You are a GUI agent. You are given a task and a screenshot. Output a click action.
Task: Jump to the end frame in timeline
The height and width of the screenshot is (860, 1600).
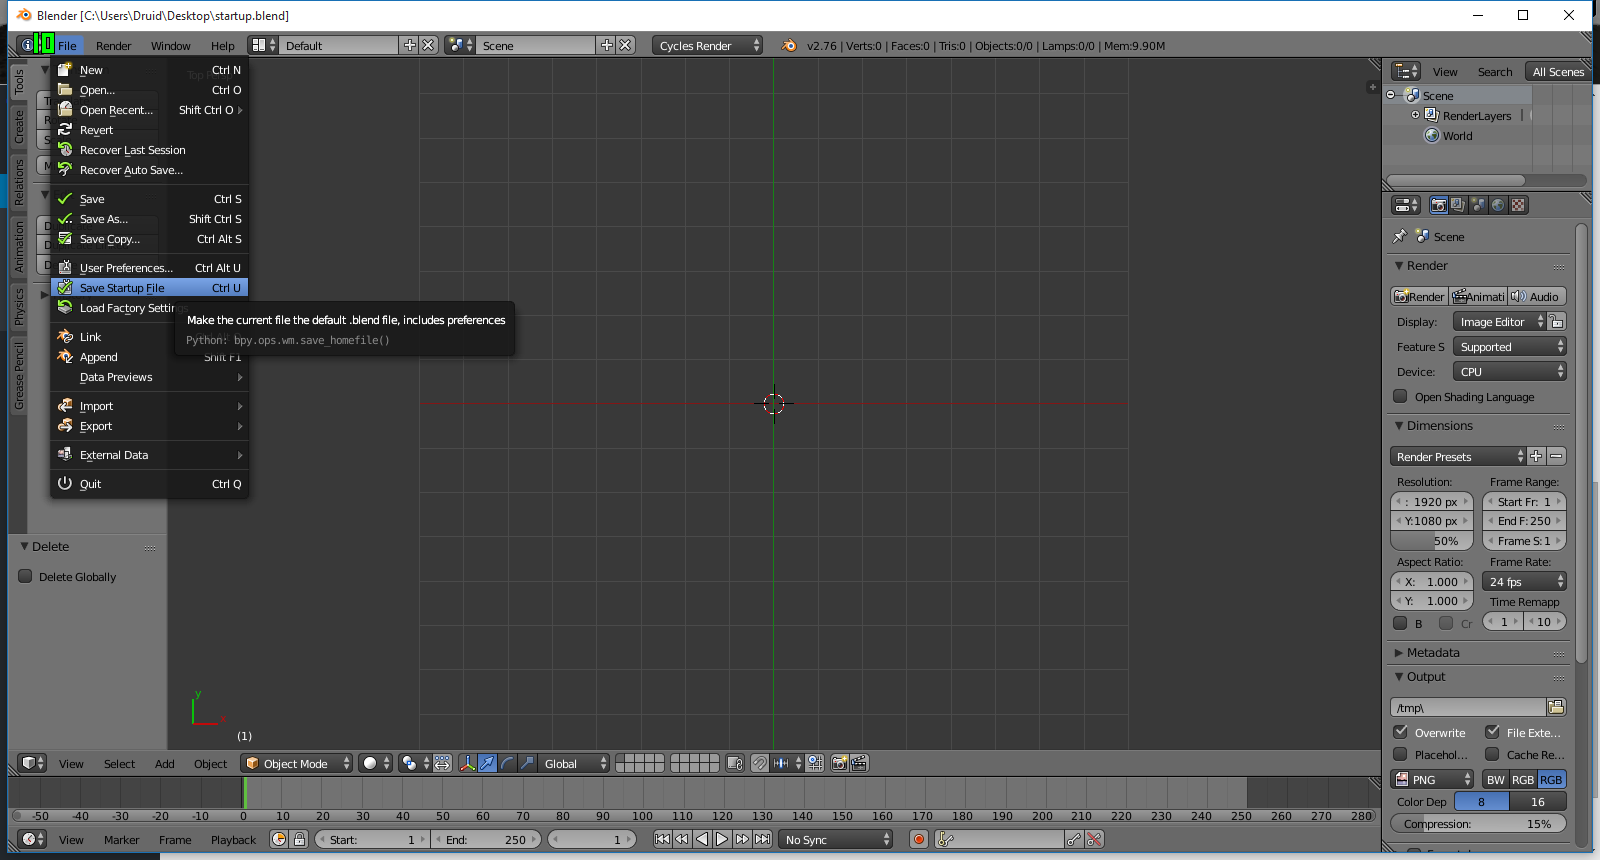pos(762,839)
